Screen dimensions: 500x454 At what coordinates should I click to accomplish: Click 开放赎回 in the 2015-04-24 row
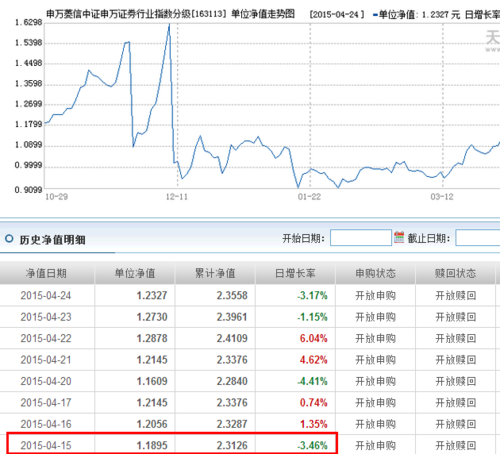tap(456, 295)
